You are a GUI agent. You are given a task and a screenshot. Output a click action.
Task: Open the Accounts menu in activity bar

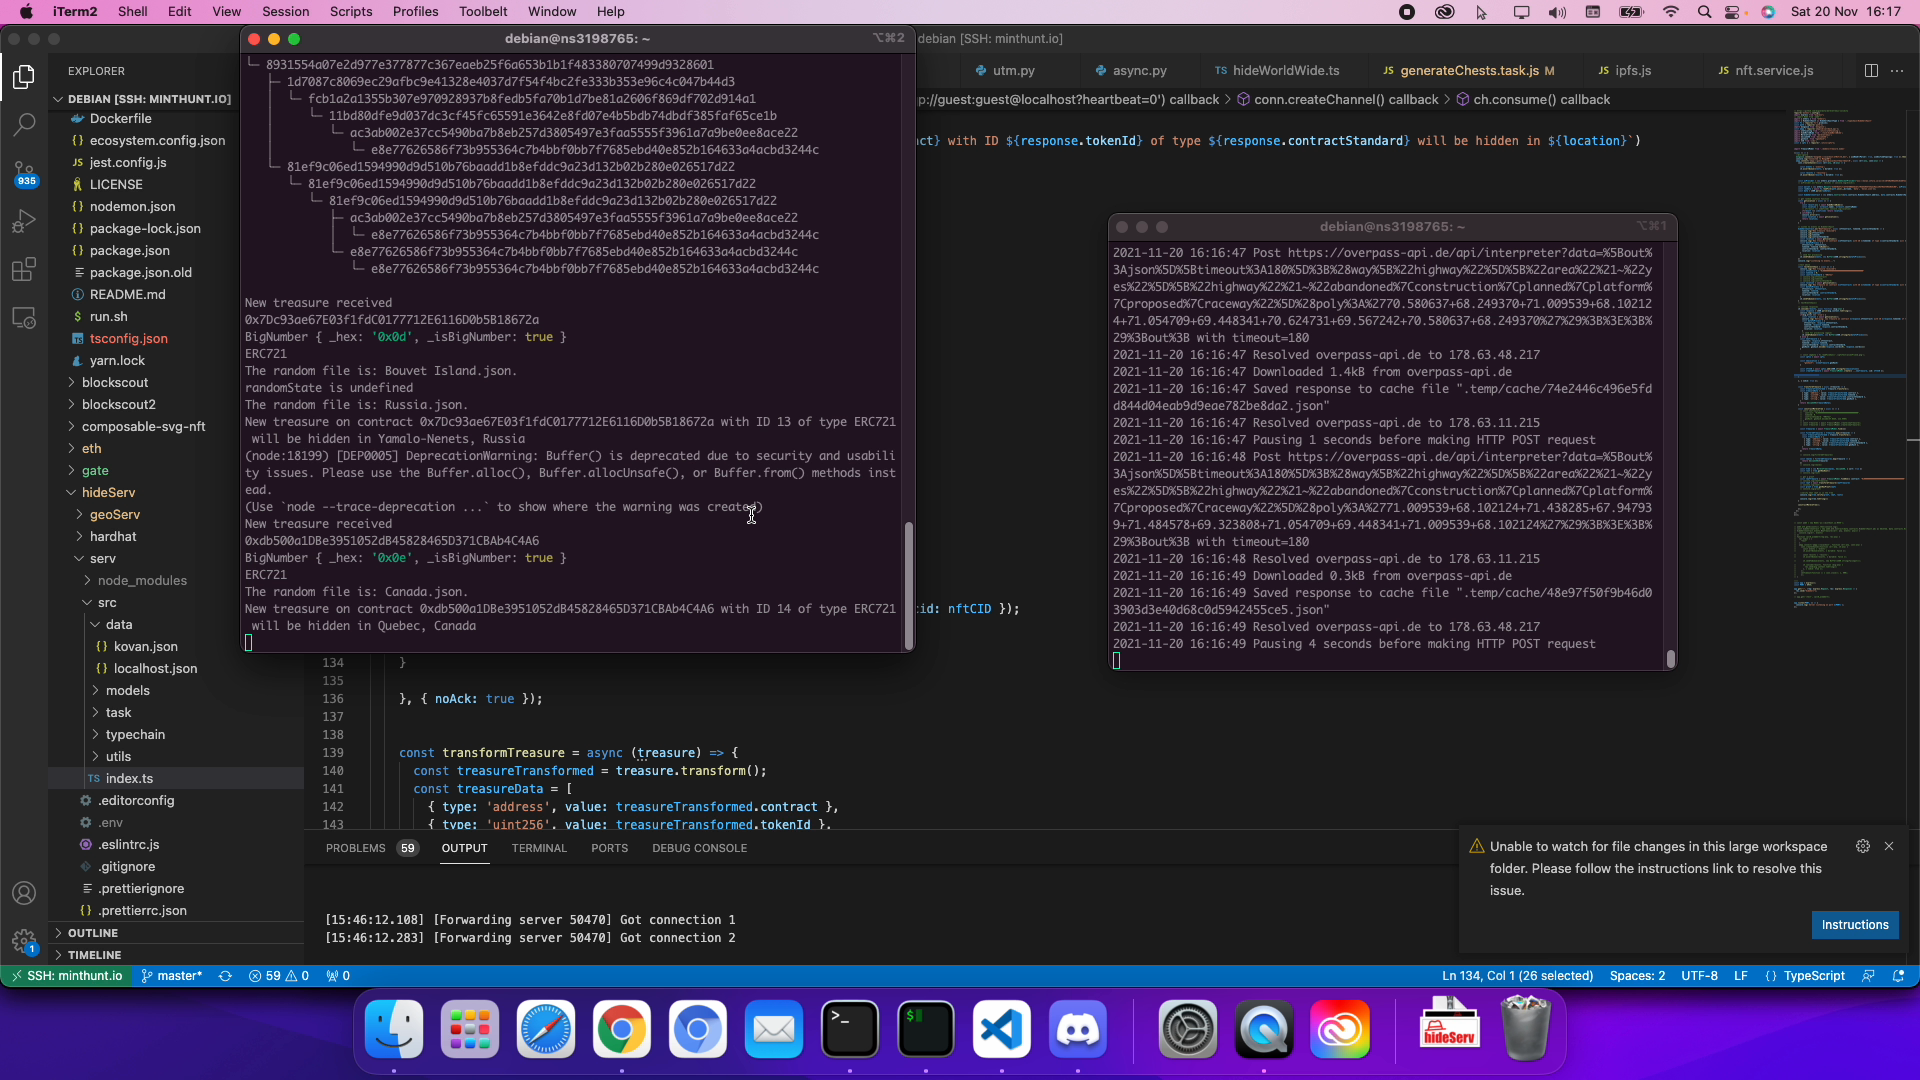(24, 893)
